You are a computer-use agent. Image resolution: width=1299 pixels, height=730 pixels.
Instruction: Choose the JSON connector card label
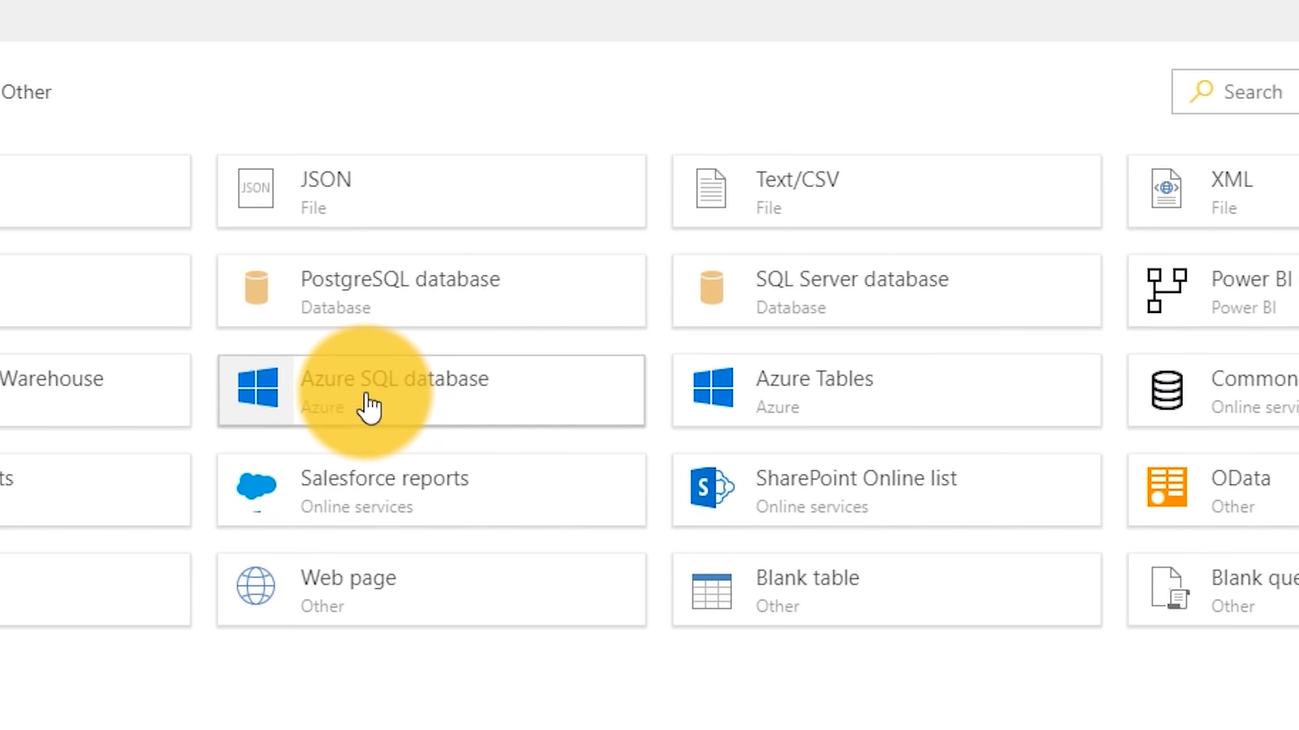point(326,179)
